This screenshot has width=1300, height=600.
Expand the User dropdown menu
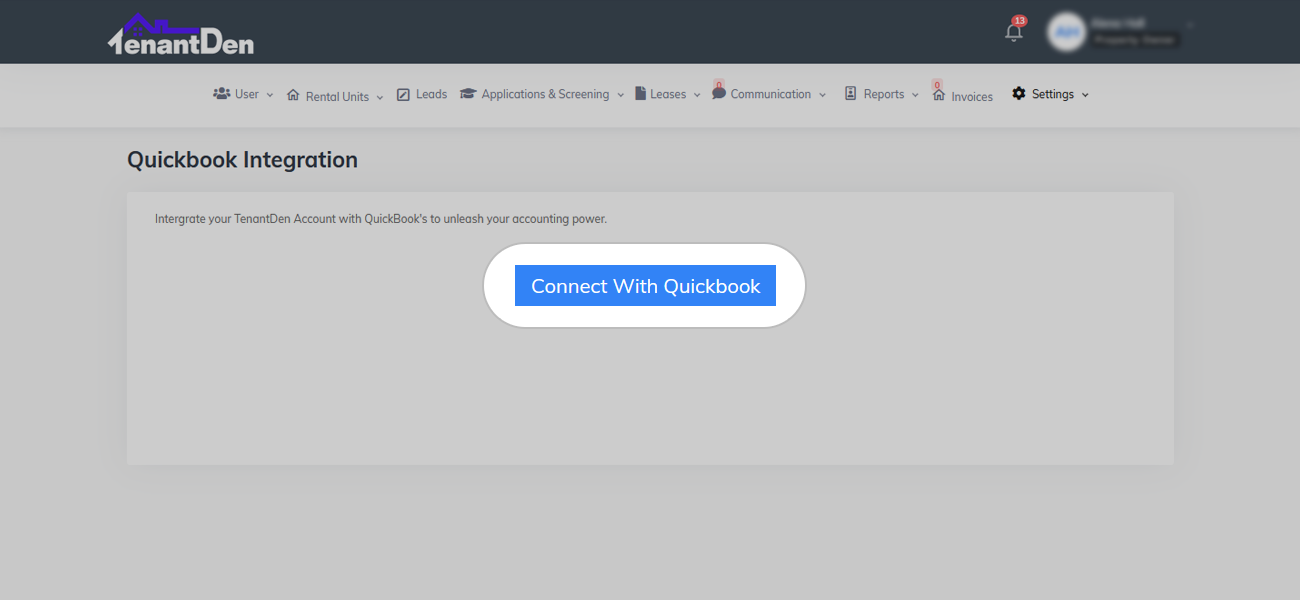point(270,94)
